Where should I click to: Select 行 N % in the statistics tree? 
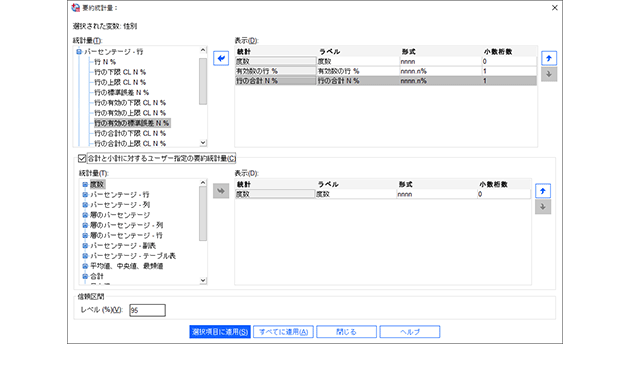point(105,62)
